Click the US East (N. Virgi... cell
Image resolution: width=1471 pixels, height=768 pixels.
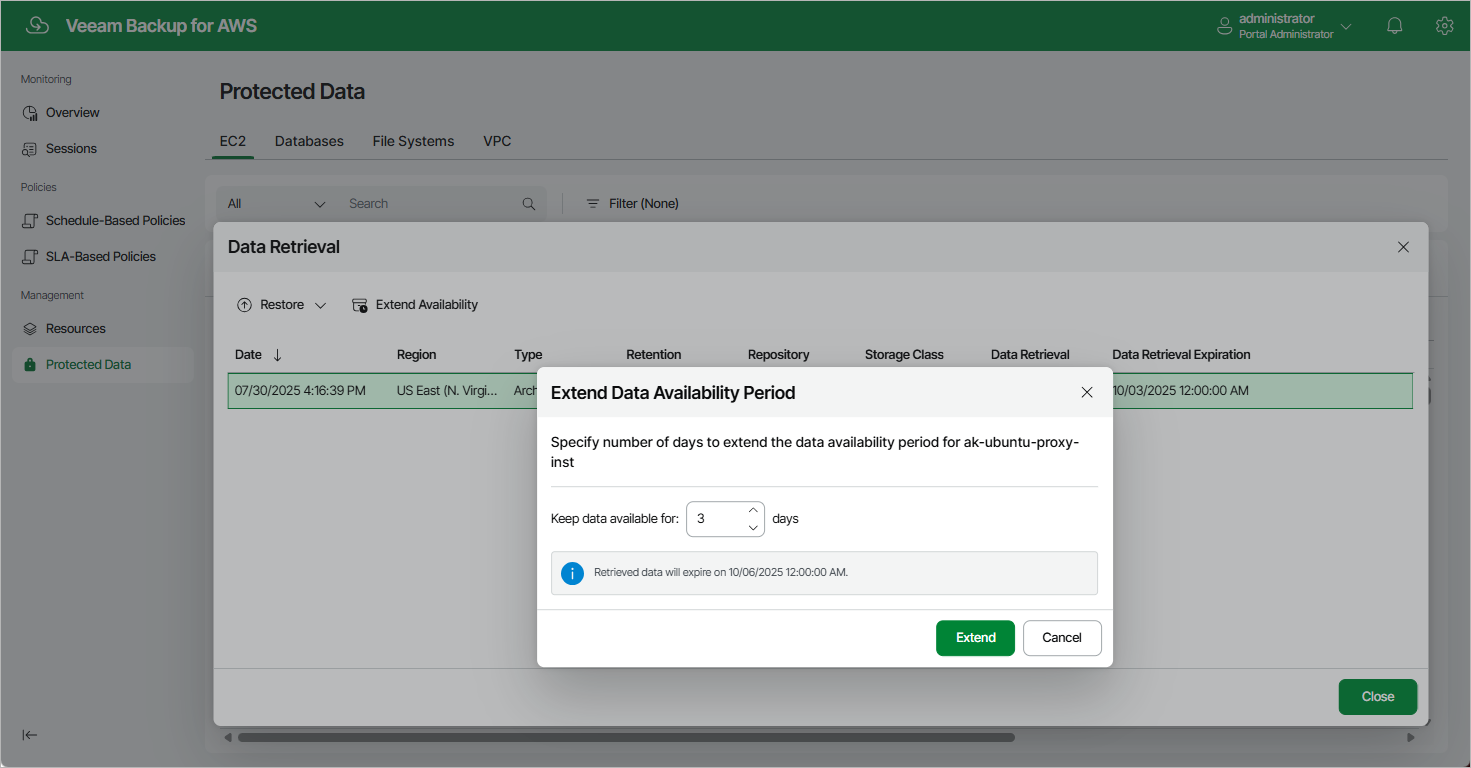[x=446, y=391]
